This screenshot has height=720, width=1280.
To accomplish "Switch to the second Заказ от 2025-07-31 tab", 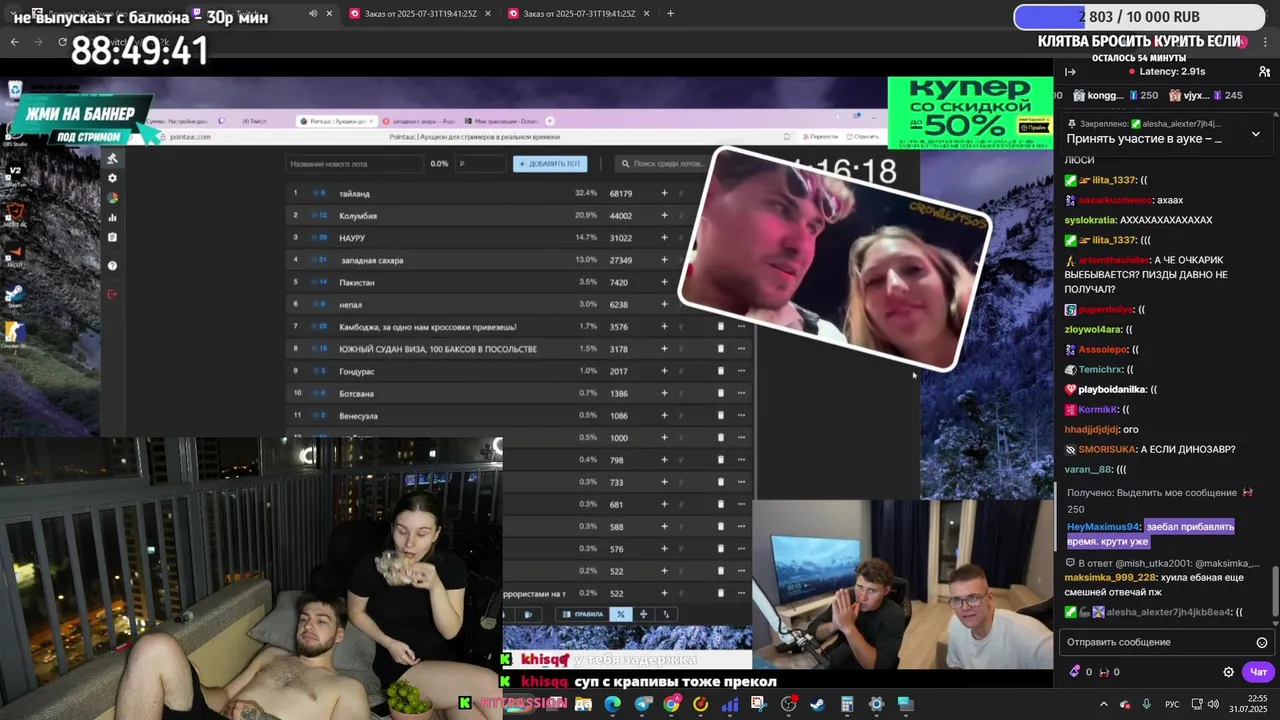I will (579, 14).
